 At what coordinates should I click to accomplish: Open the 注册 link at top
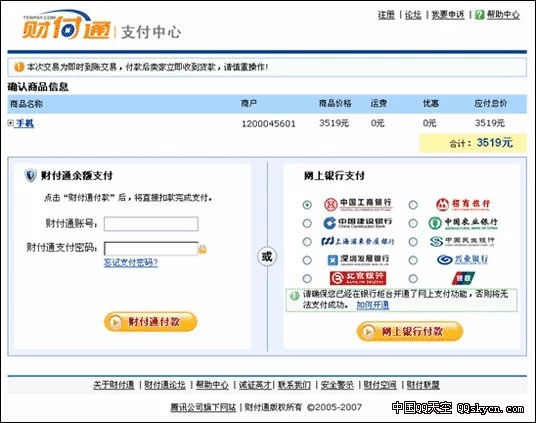point(386,15)
